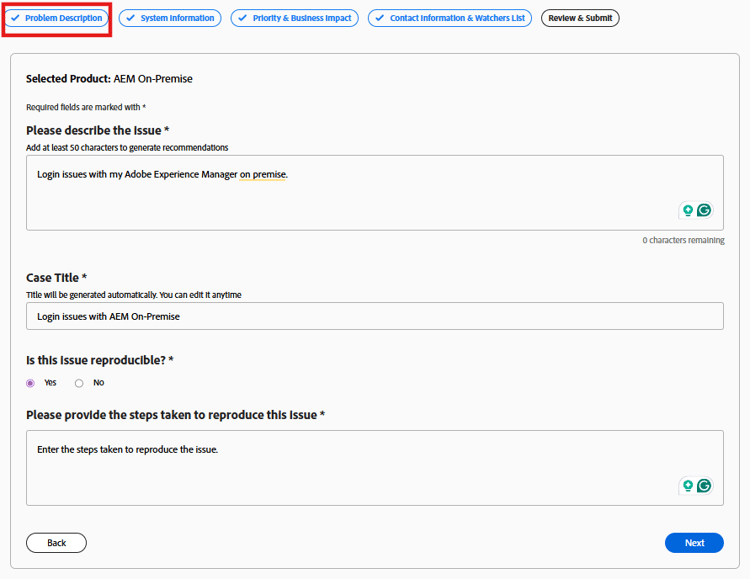
Task: Click the "Selected Product: AEM On-Premise" text
Action: pyautogui.click(x=109, y=79)
